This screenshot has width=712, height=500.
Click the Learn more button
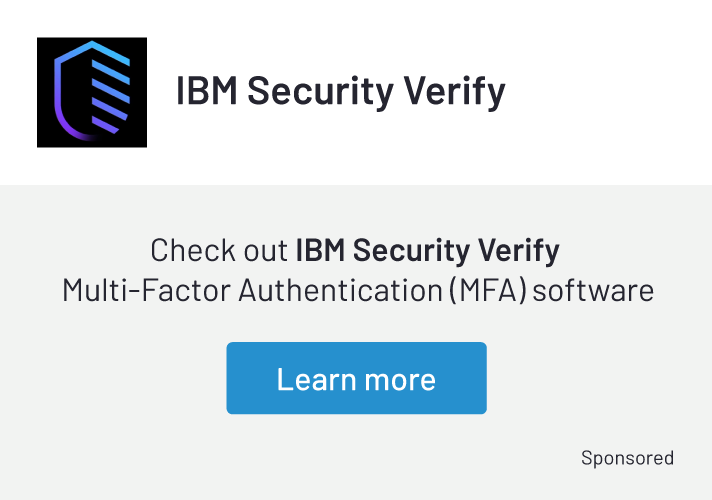[x=356, y=378]
